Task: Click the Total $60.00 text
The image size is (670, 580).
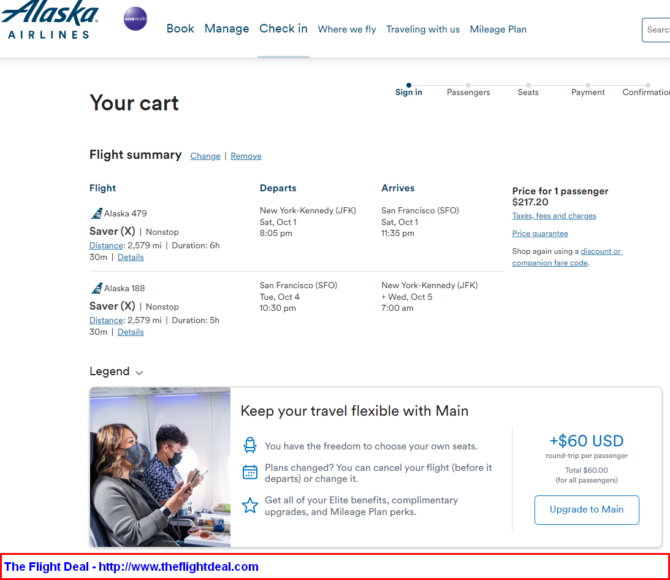Action: (x=587, y=470)
